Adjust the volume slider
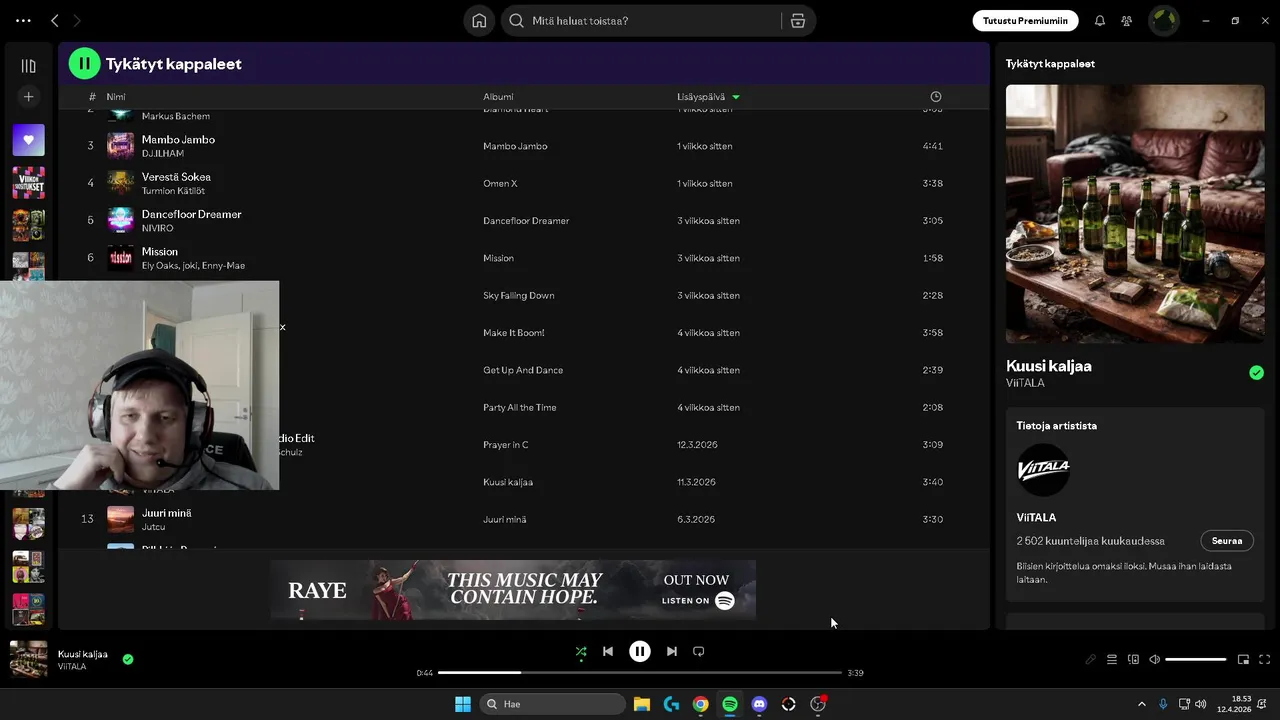This screenshot has height=720, width=1280. [1195, 659]
